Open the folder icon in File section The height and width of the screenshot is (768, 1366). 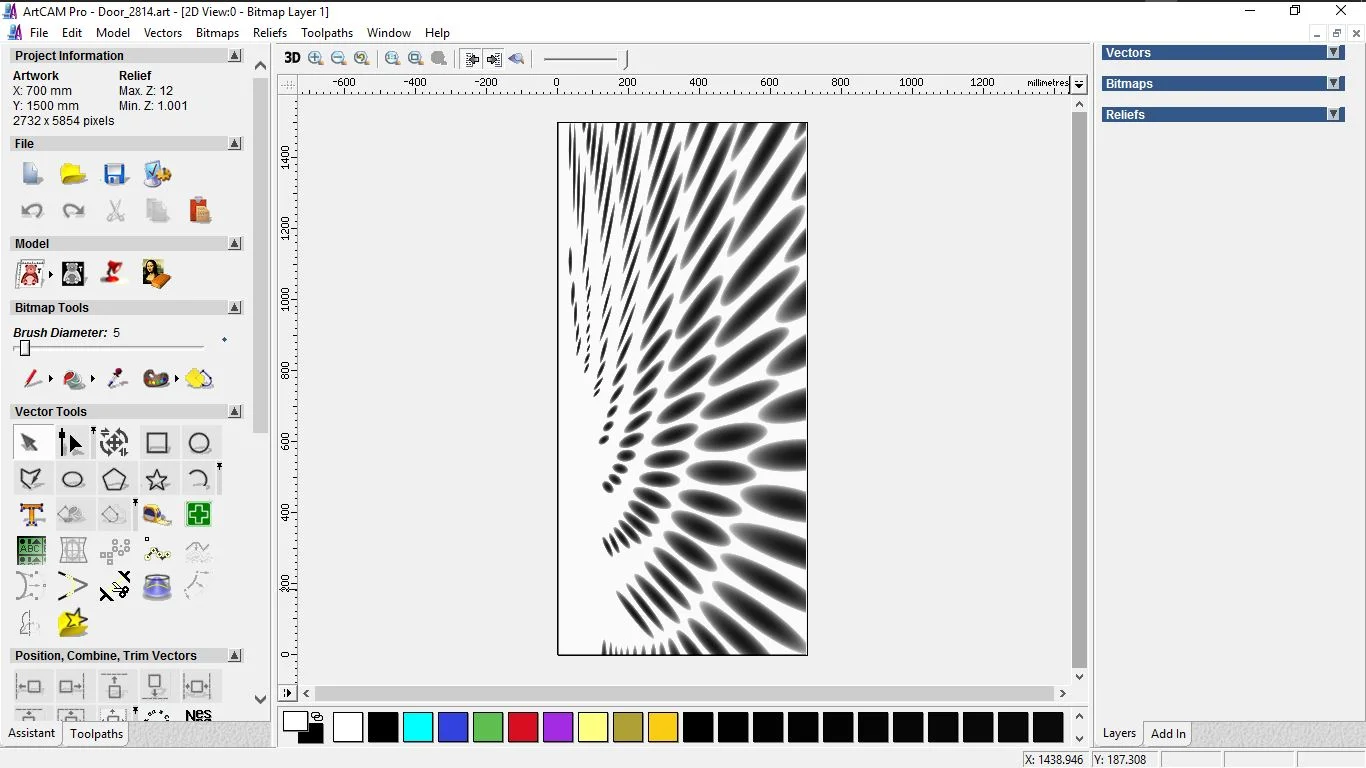click(x=73, y=174)
